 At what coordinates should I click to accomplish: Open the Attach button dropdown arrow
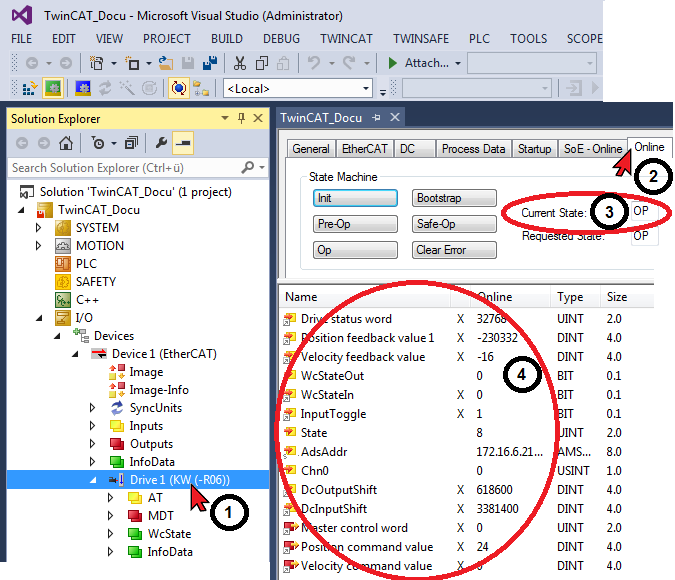coord(458,63)
